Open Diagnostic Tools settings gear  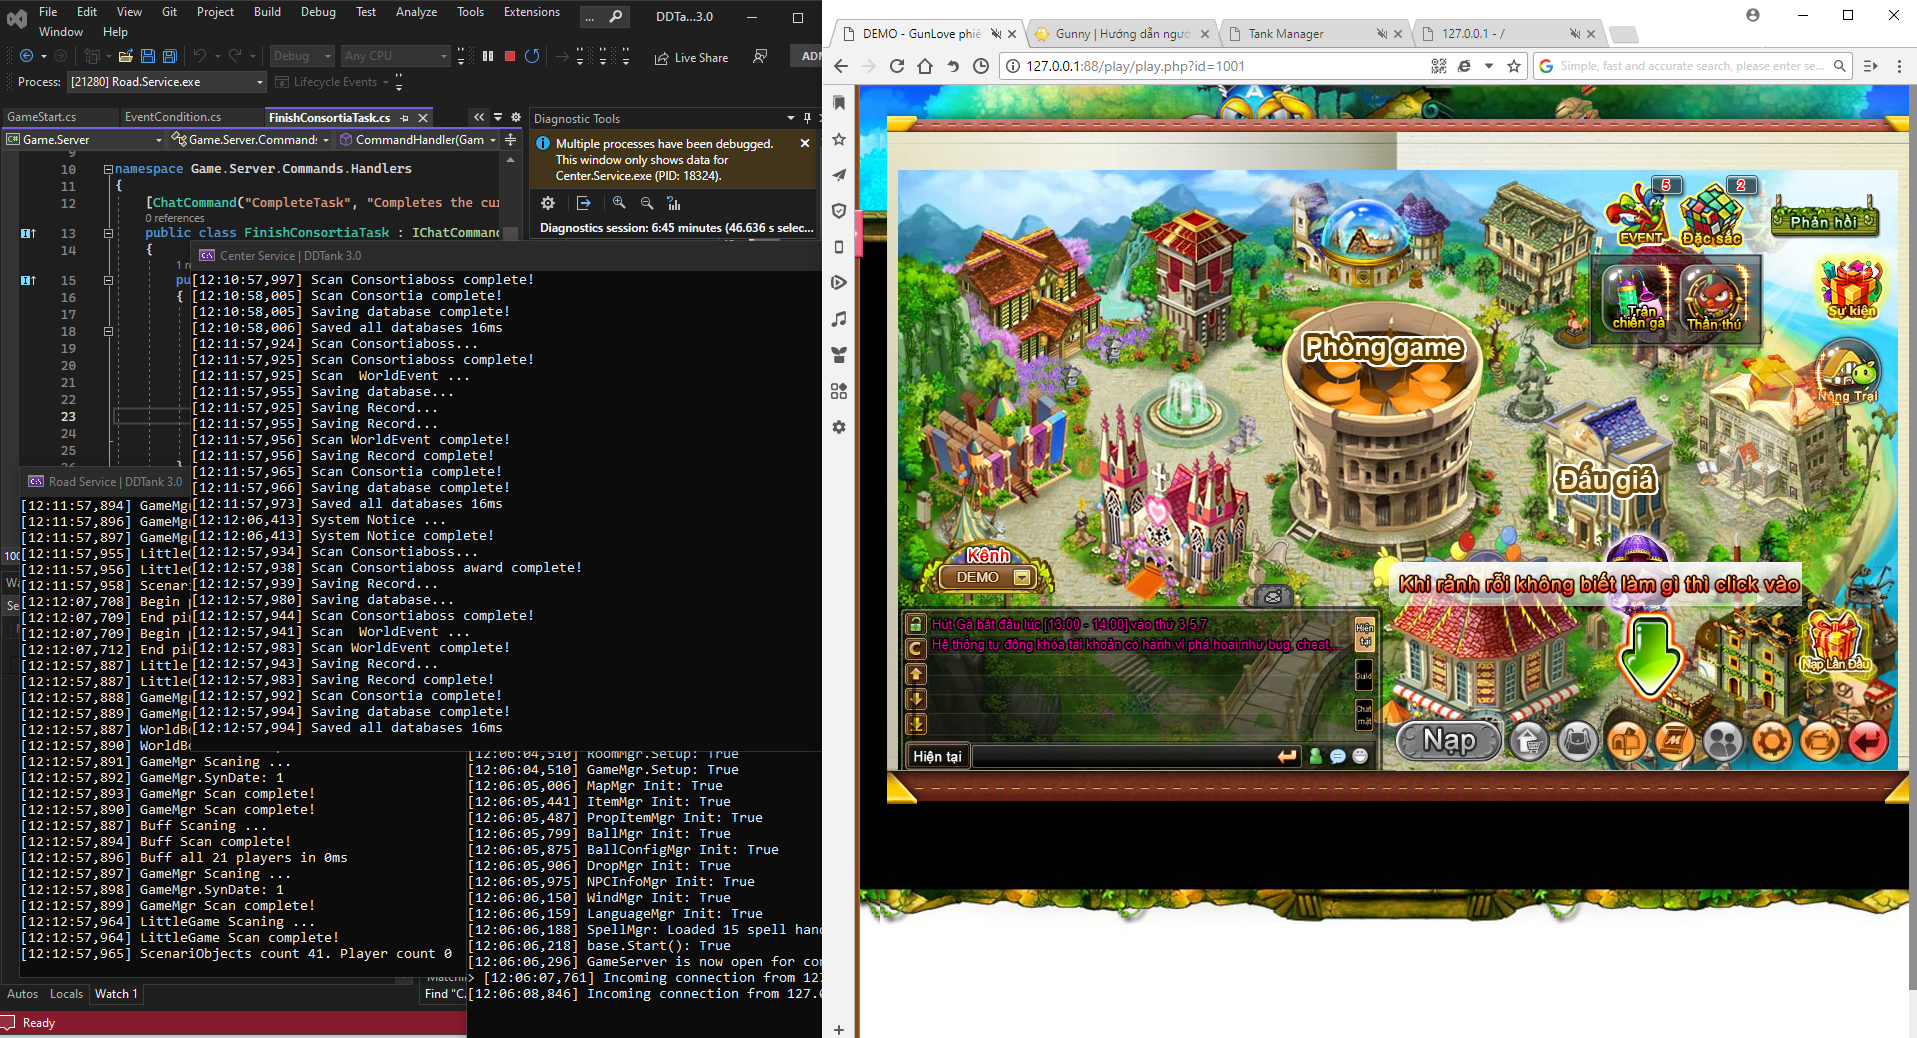pyautogui.click(x=548, y=203)
